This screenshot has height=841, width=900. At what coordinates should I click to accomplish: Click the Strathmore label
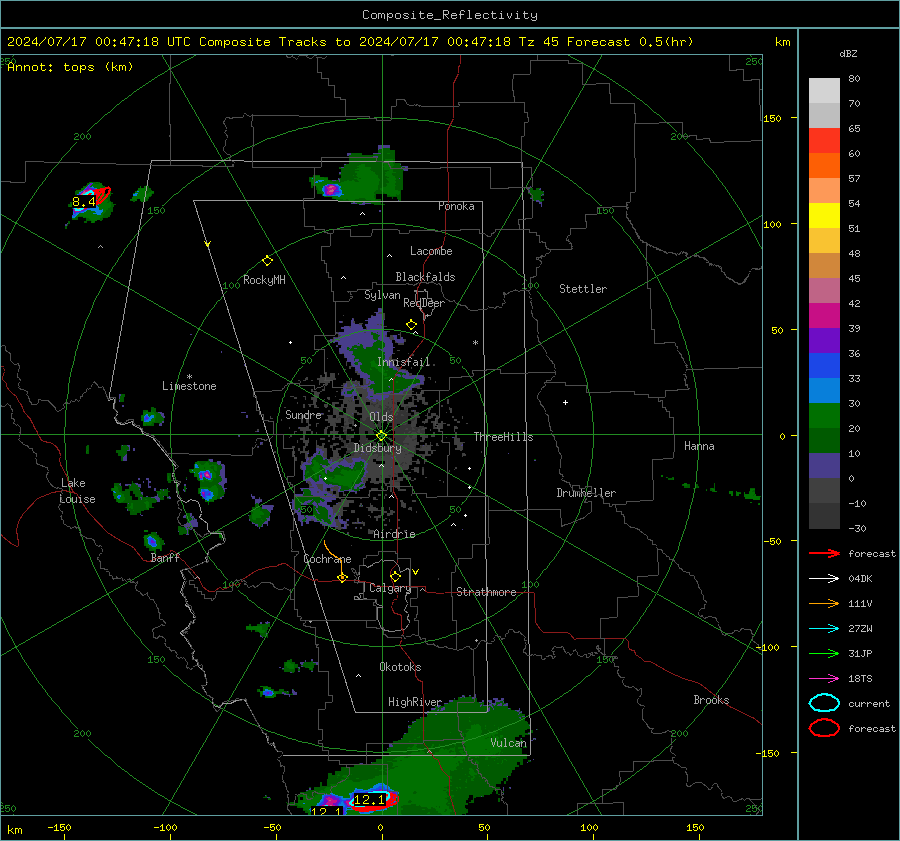486,592
